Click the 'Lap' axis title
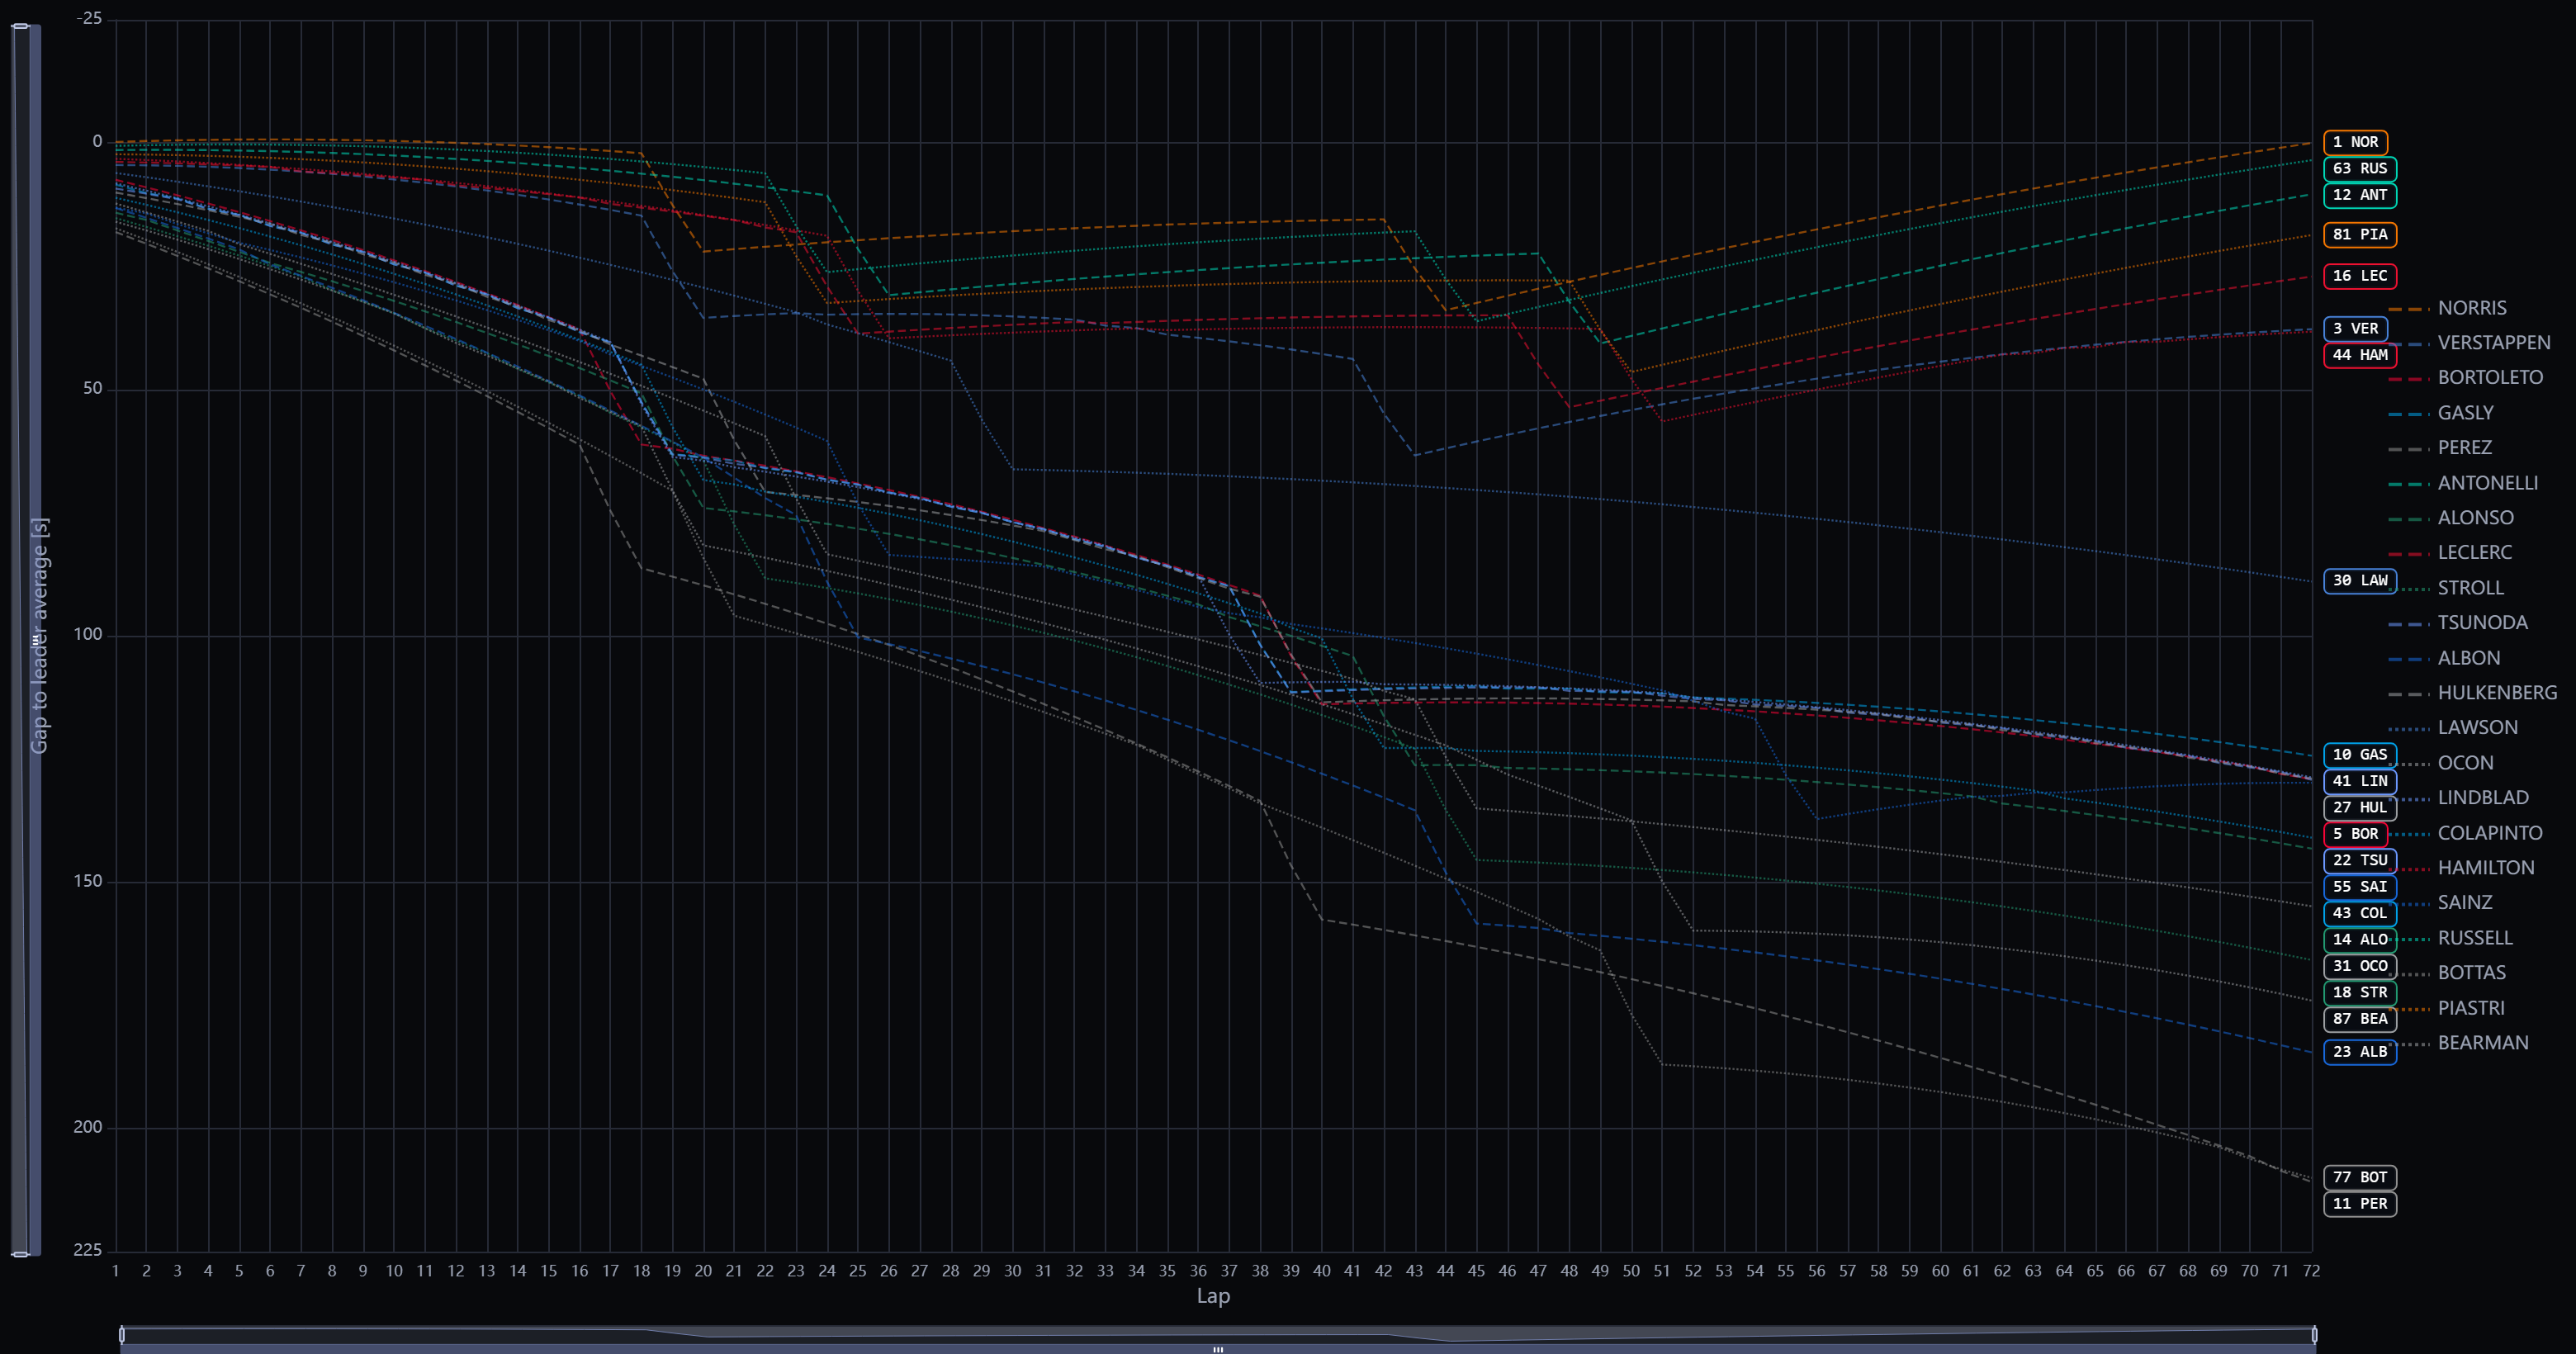 (1213, 1296)
